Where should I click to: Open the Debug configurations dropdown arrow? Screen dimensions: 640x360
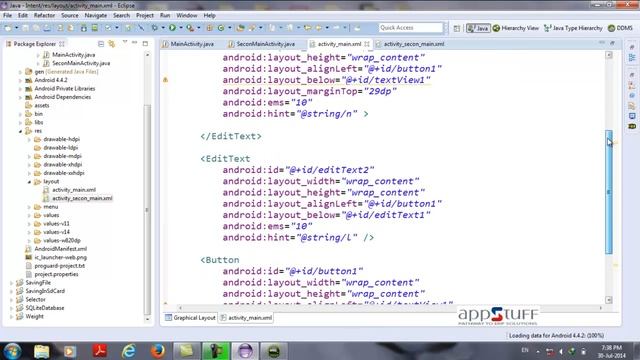click(162, 28)
